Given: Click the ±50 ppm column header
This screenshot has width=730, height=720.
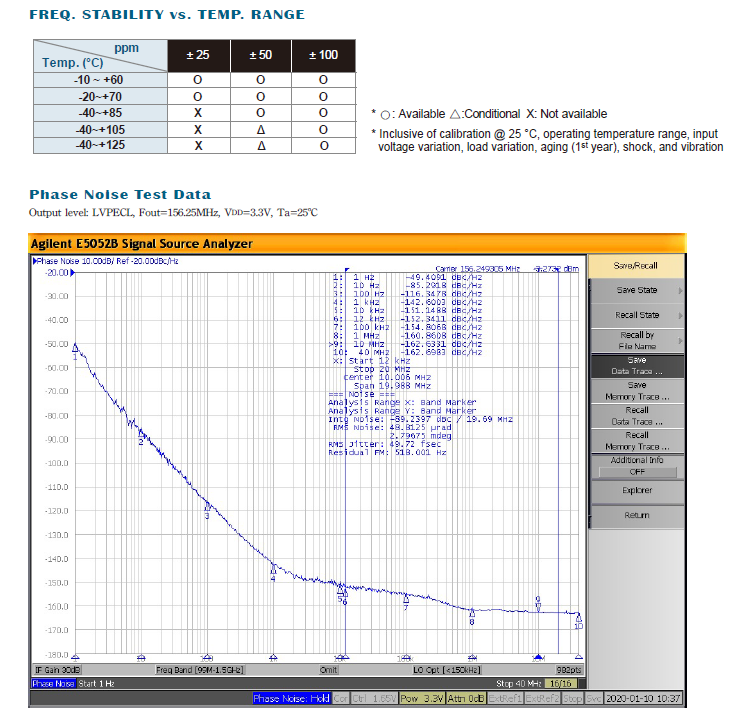Looking at the screenshot, I should click(x=261, y=55).
